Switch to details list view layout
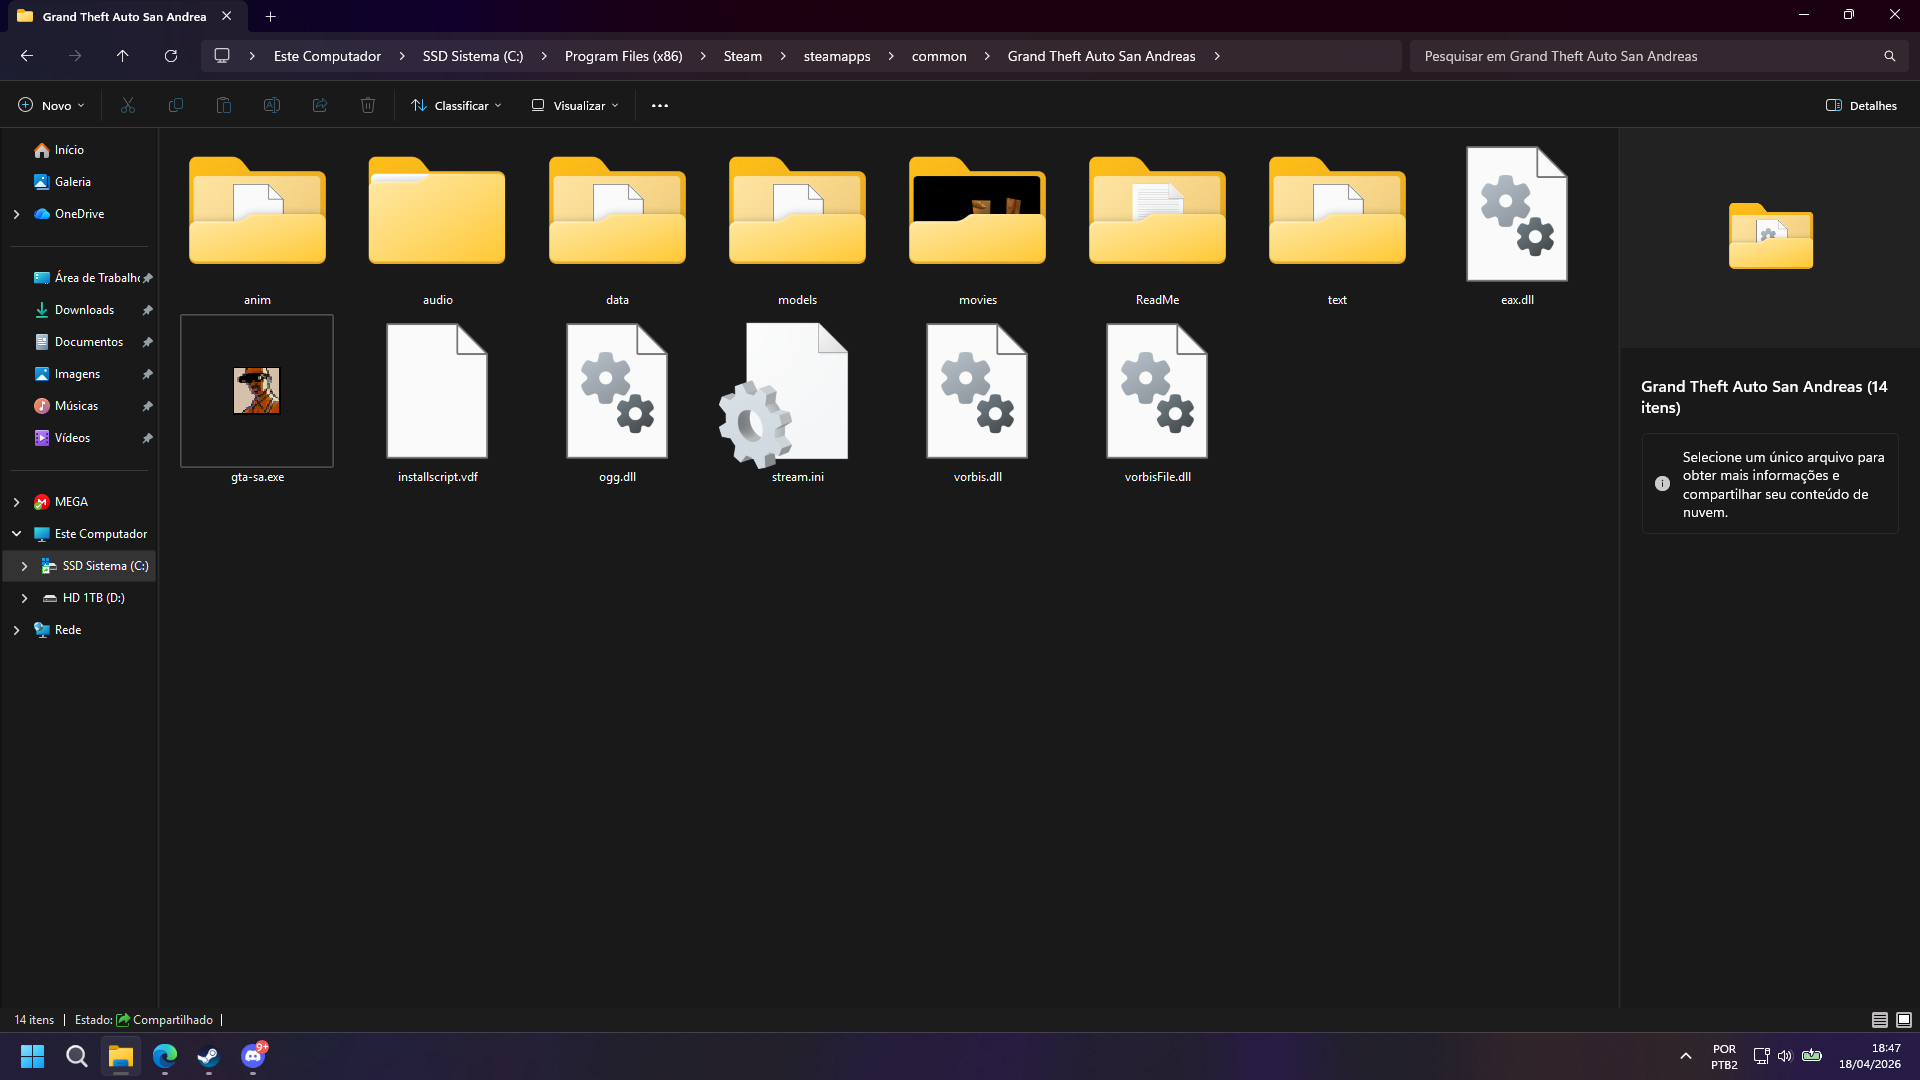The height and width of the screenshot is (1080, 1920). (1879, 1020)
